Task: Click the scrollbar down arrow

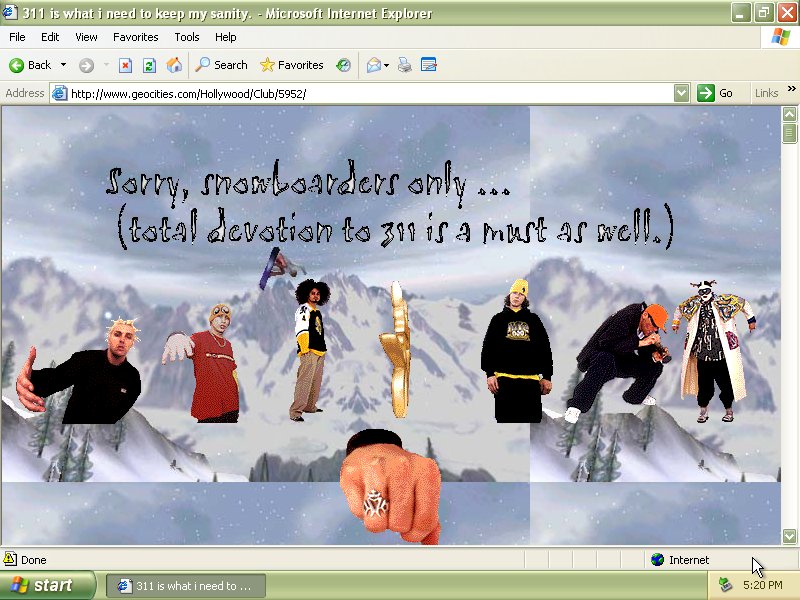Action: (x=789, y=536)
